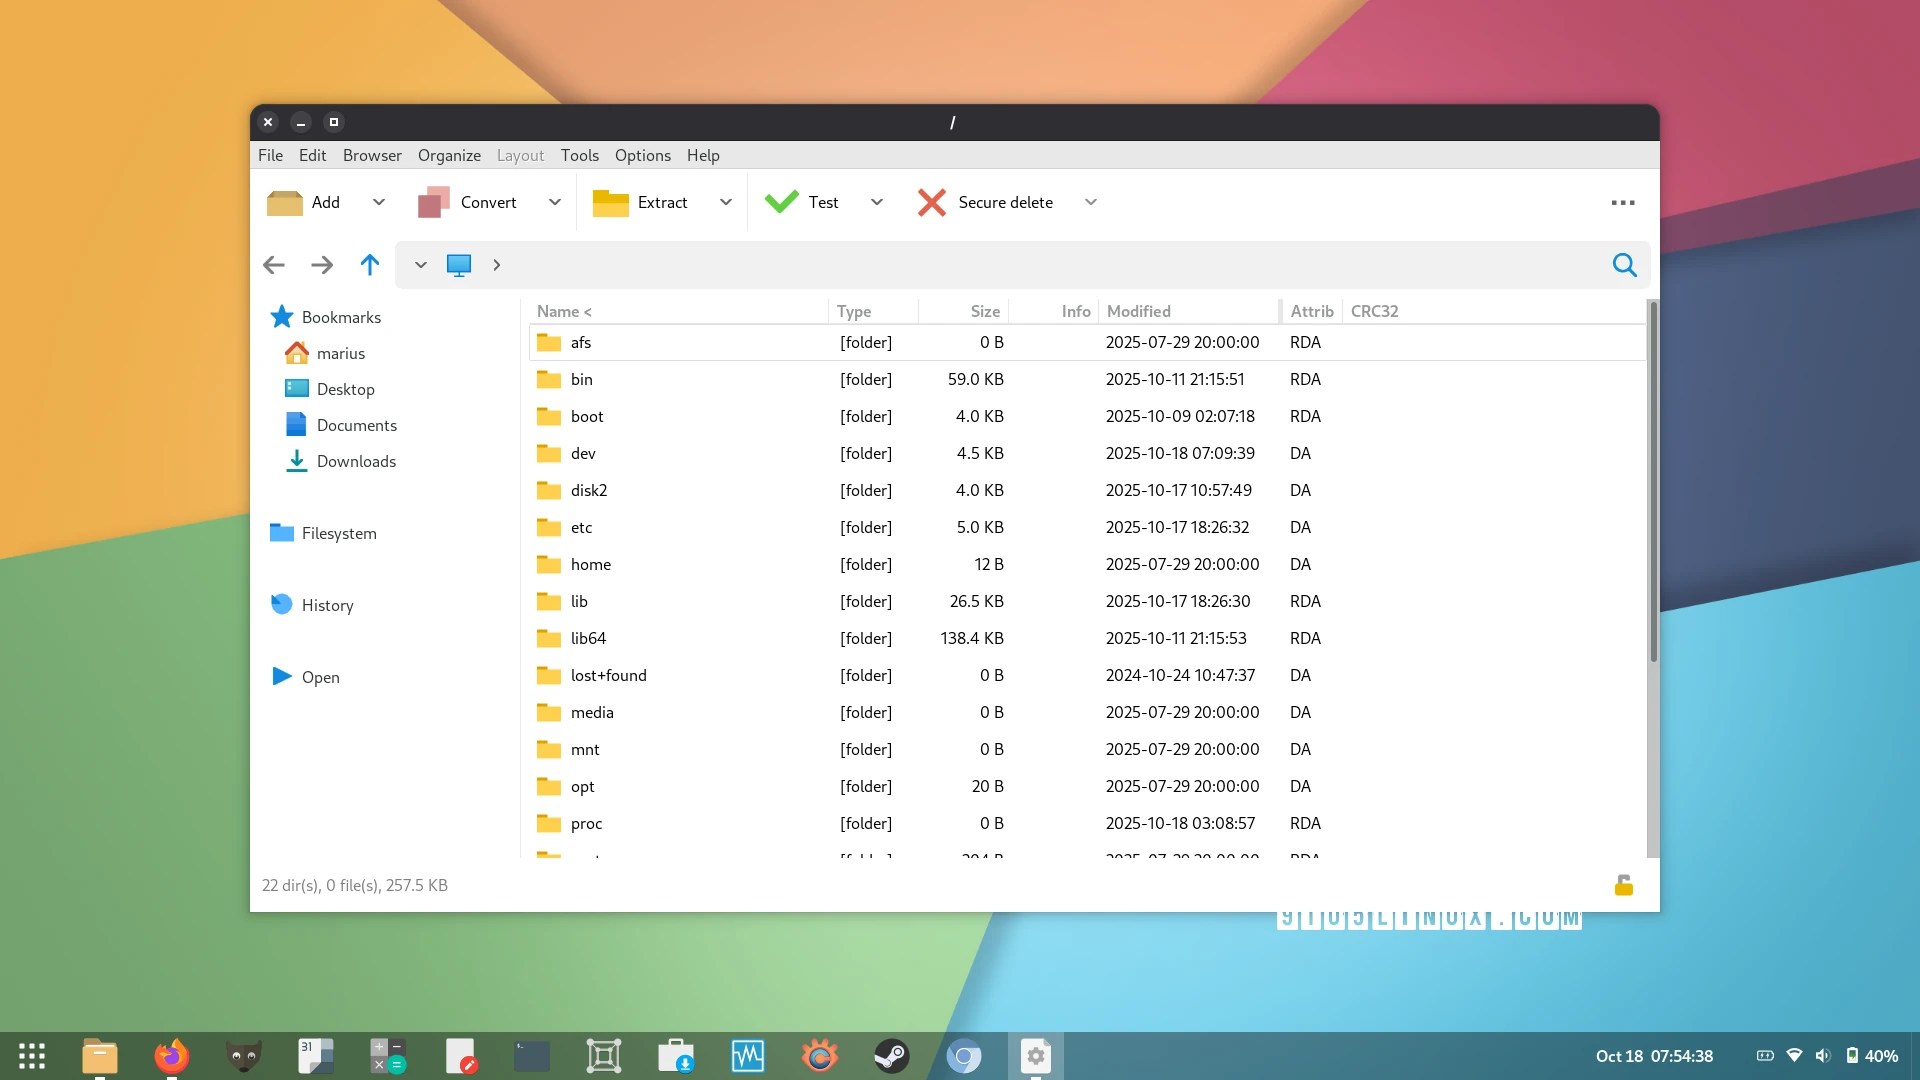1920x1080 pixels.
Task: Click the search magnifier icon
Action: [x=1624, y=265]
